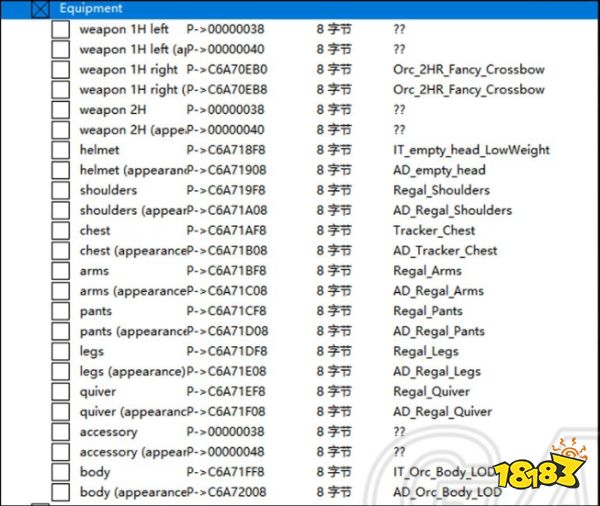Enable the arms entry checkbox
600x506 pixels.
click(61, 271)
